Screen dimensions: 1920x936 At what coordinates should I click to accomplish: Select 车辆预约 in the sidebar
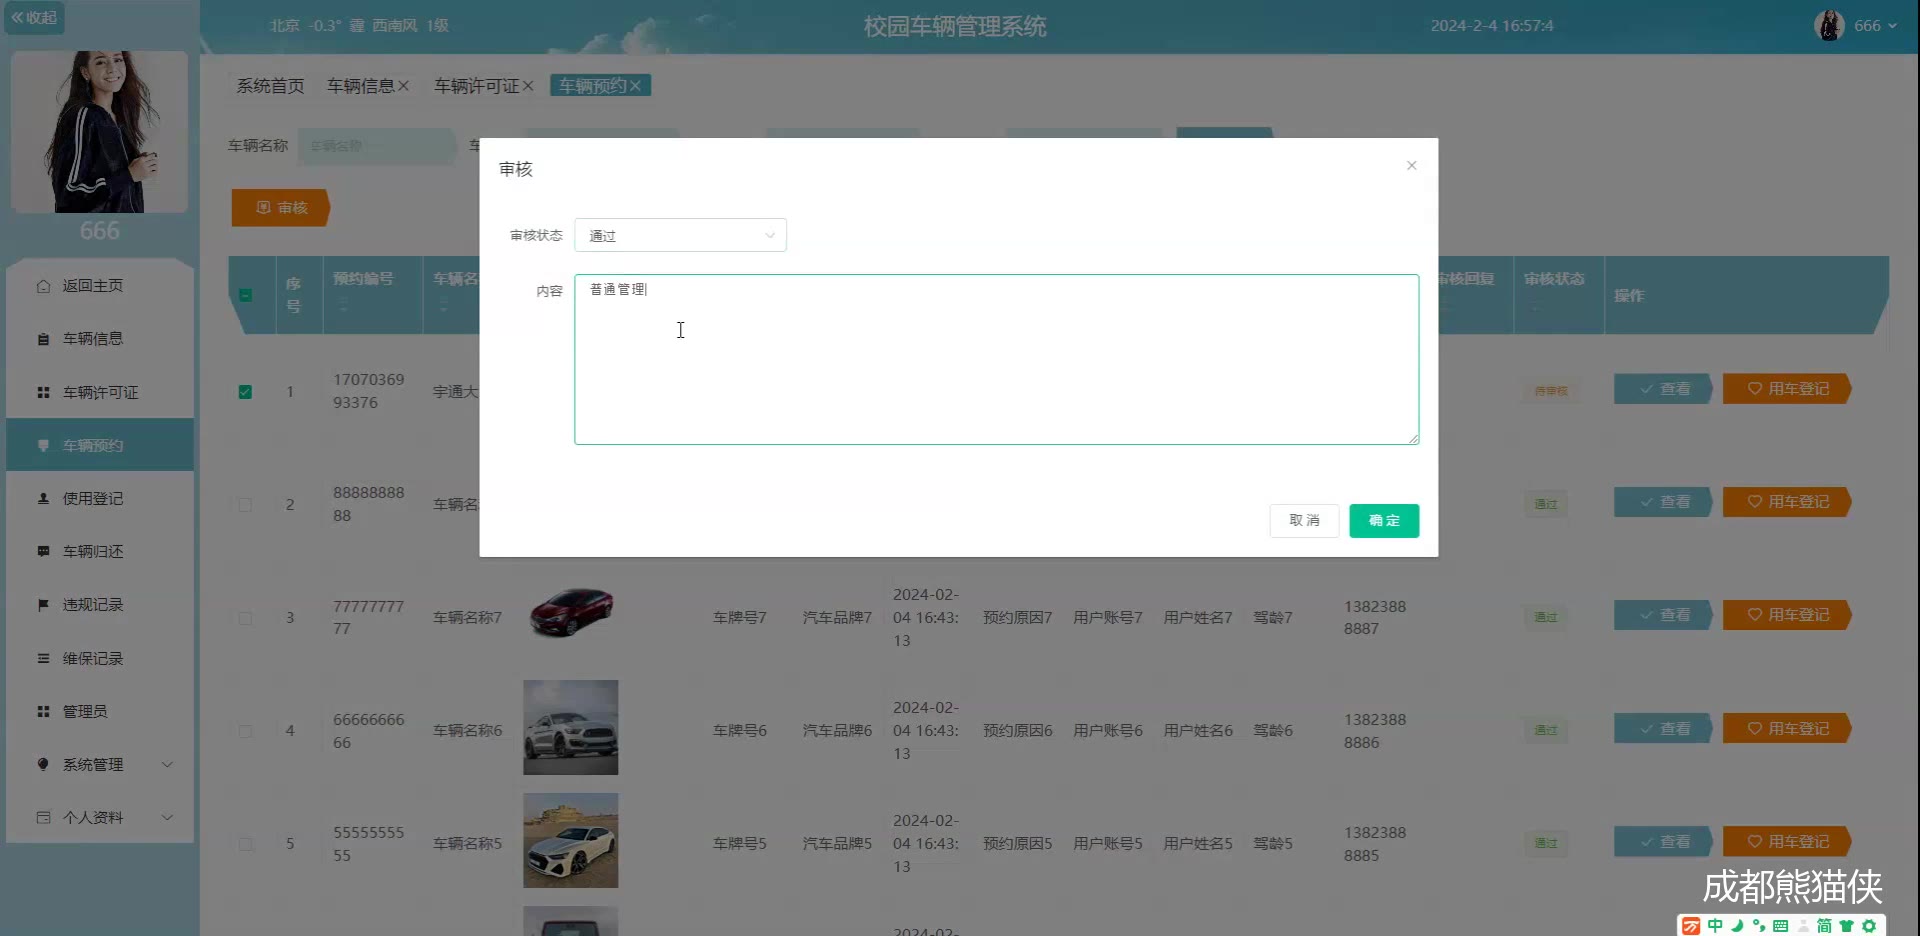tap(100, 445)
